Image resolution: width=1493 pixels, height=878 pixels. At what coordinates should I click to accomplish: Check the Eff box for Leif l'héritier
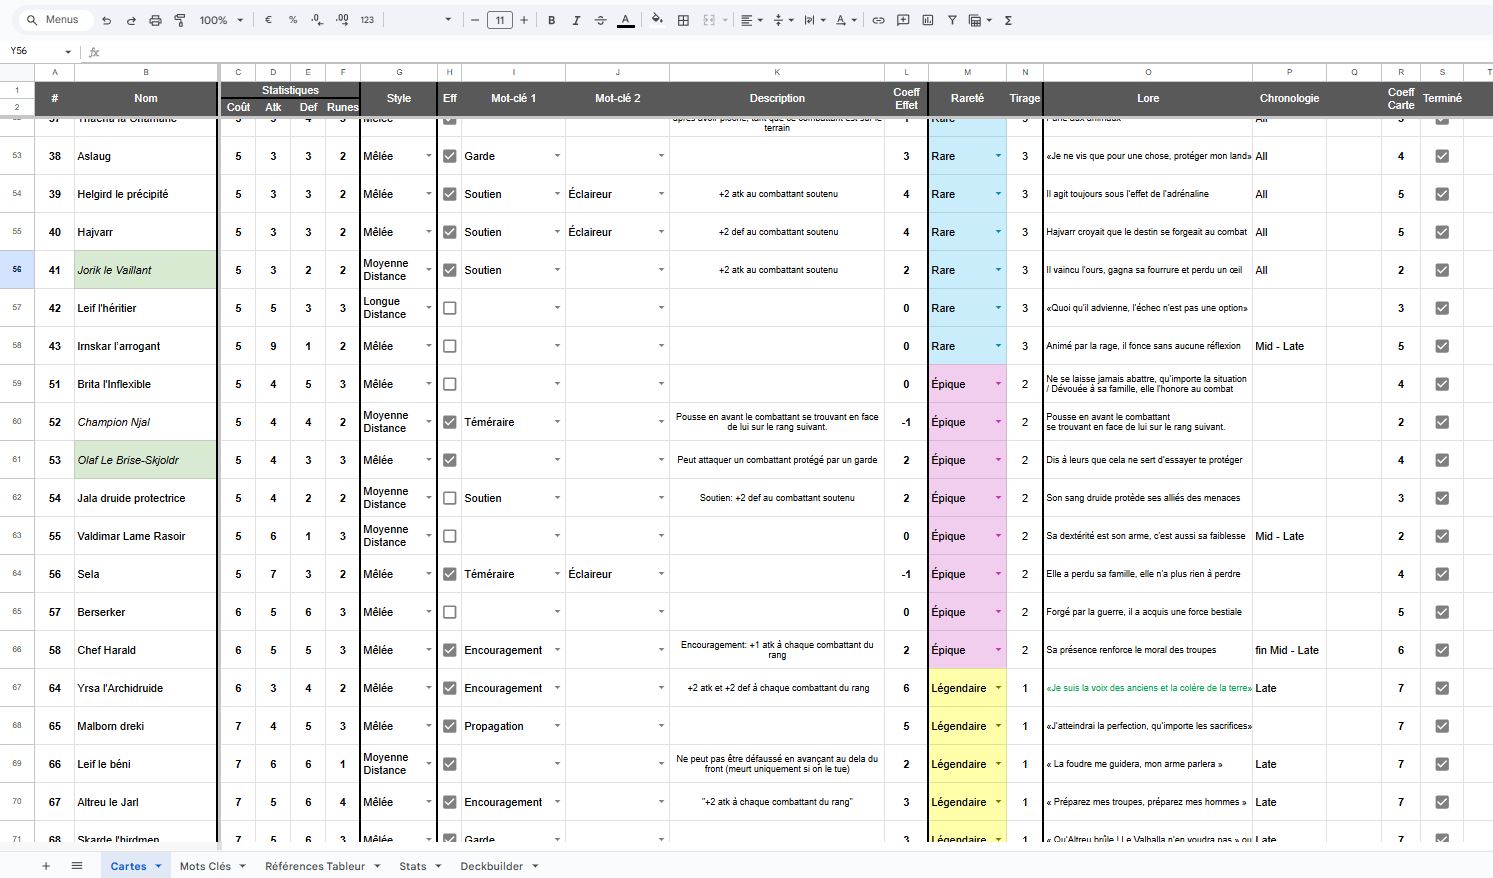[450, 308]
